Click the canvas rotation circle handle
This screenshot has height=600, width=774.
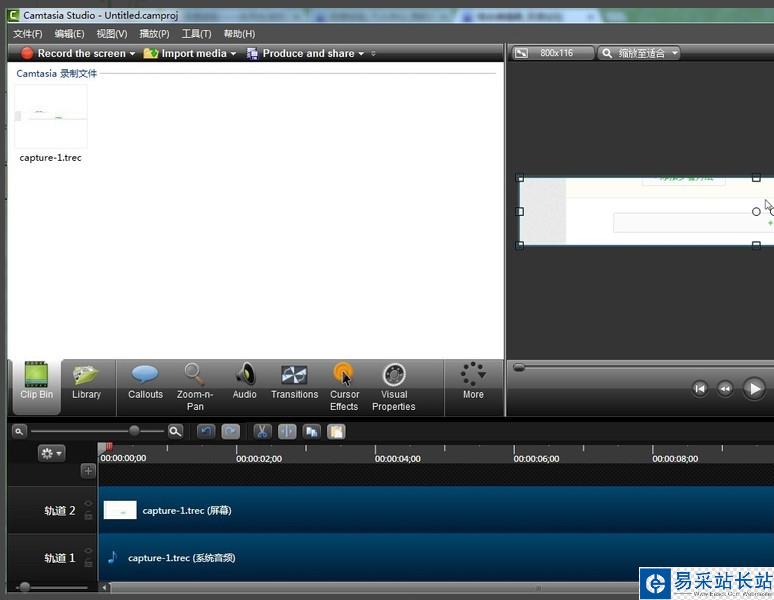pos(756,211)
